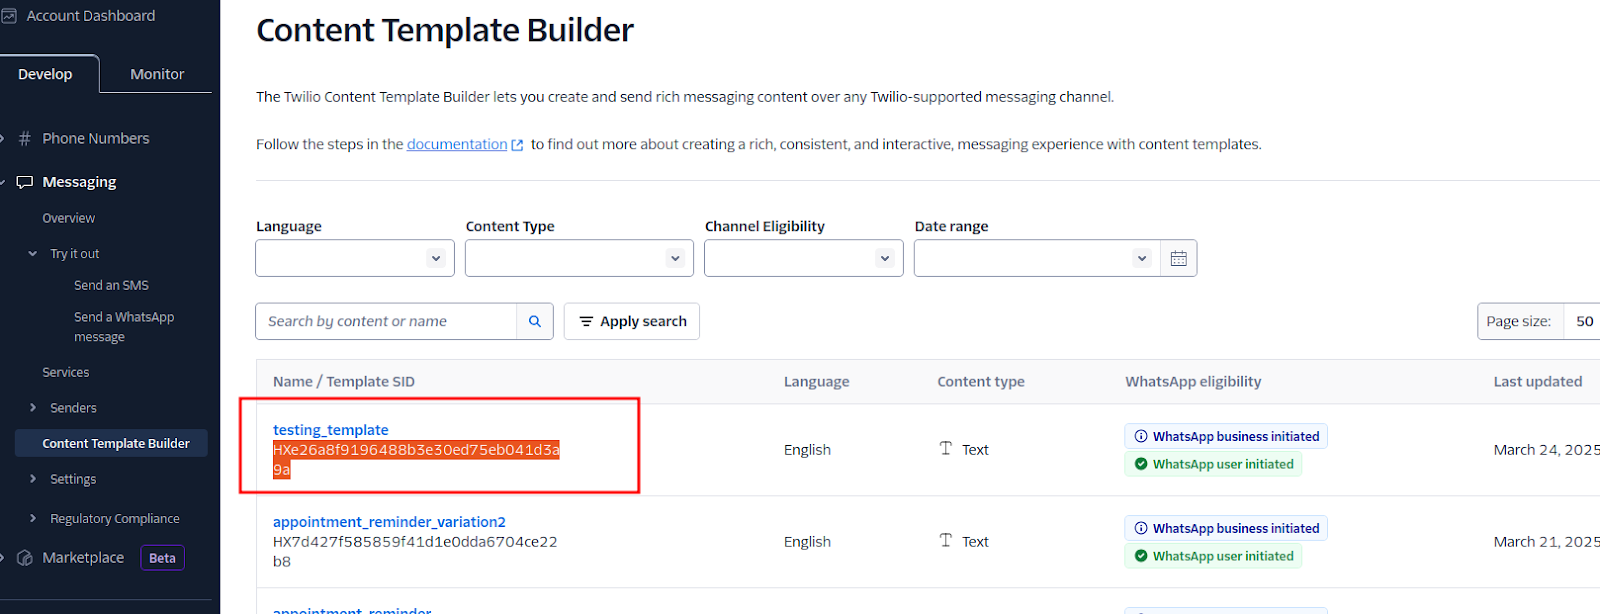1600x614 pixels.
Task: Click check icon of appointment_reminder_variation2 user initiated badge
Action: (x=1141, y=556)
